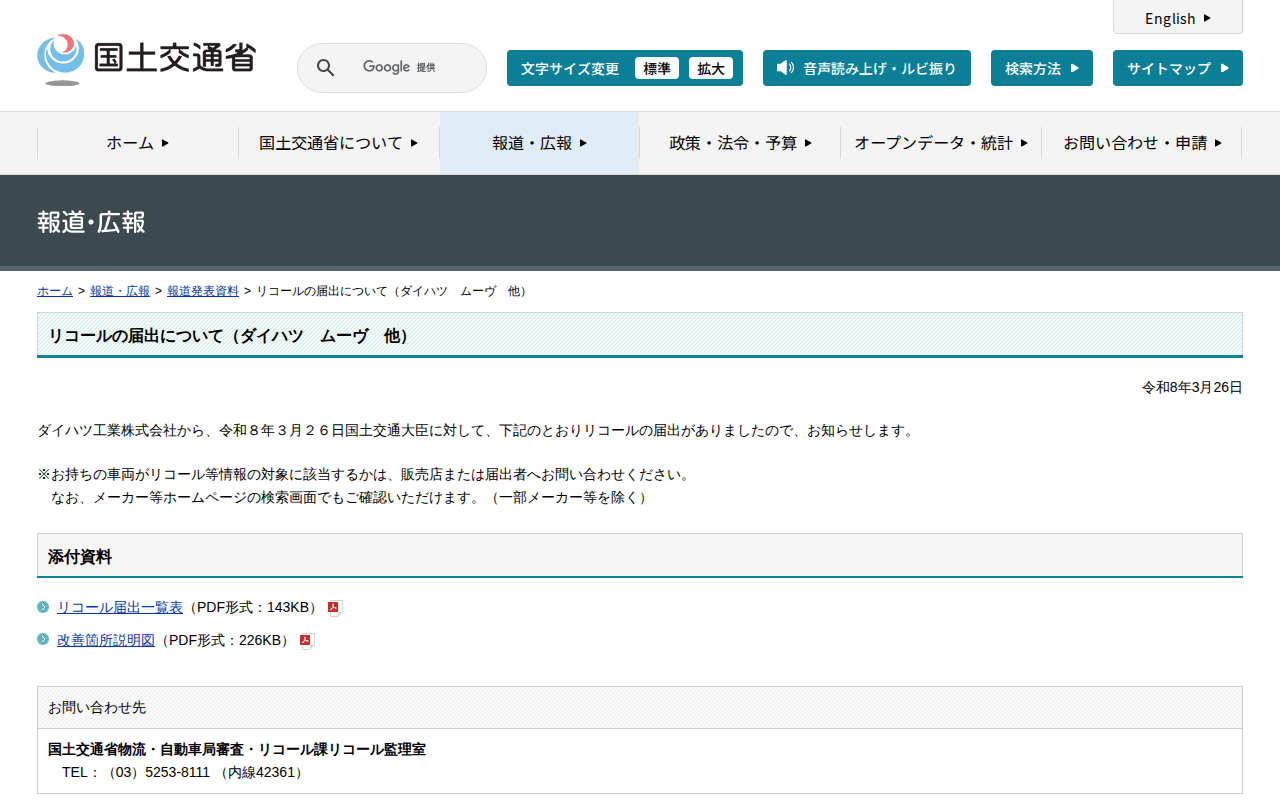Screen dimensions: 1280x800
Task: Click the speaker icon for 音声読み上げ
Action: [x=785, y=68]
